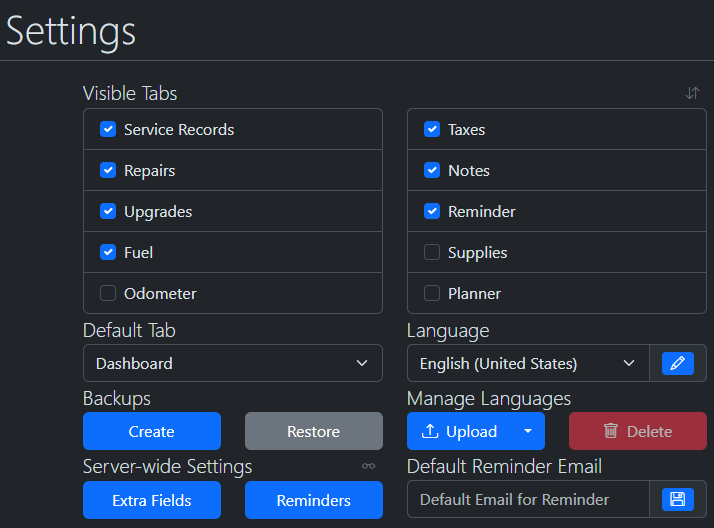Click the Restore backup button
Screen dimensions: 714x528
tap(313, 431)
